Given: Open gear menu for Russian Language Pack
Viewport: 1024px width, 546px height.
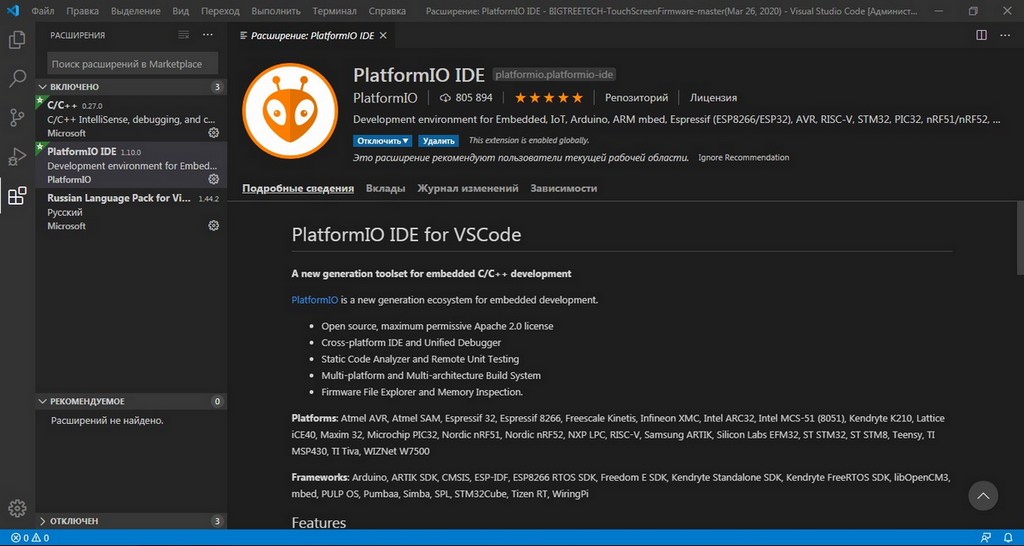Looking at the screenshot, I should point(213,225).
